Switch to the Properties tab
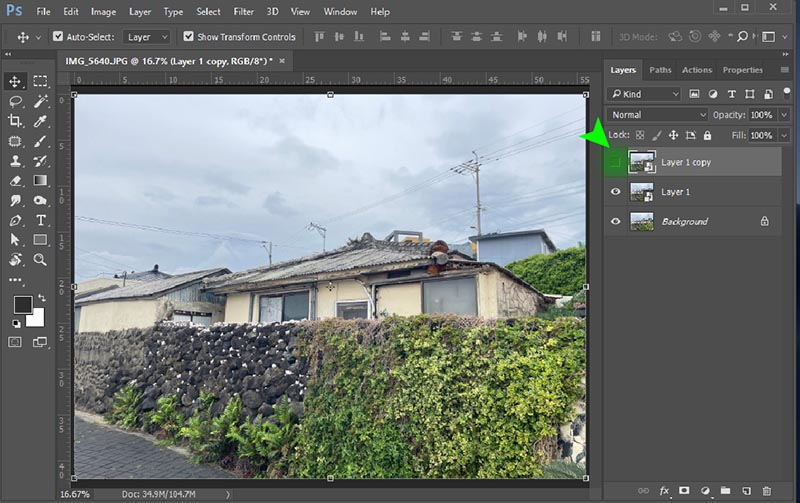 [742, 70]
